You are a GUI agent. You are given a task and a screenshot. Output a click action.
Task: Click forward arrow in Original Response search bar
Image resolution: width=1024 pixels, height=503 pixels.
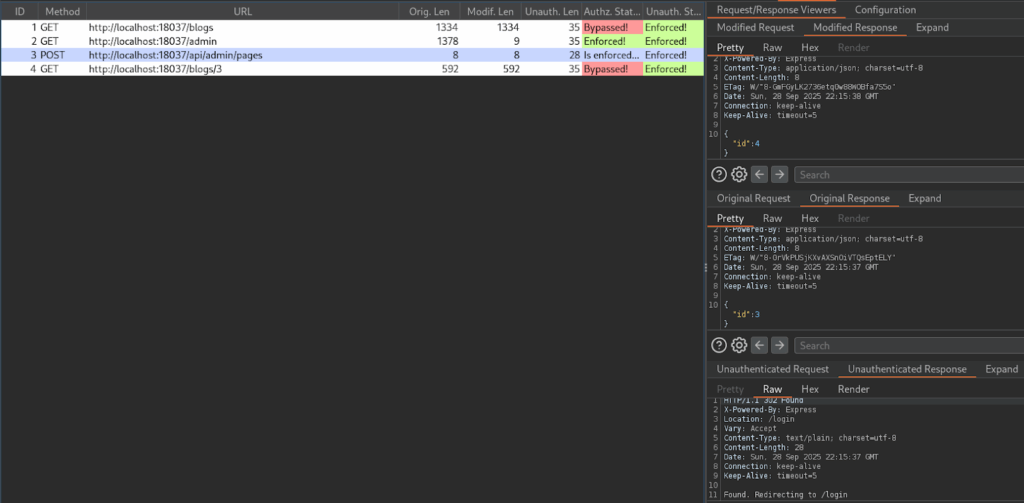tap(780, 345)
